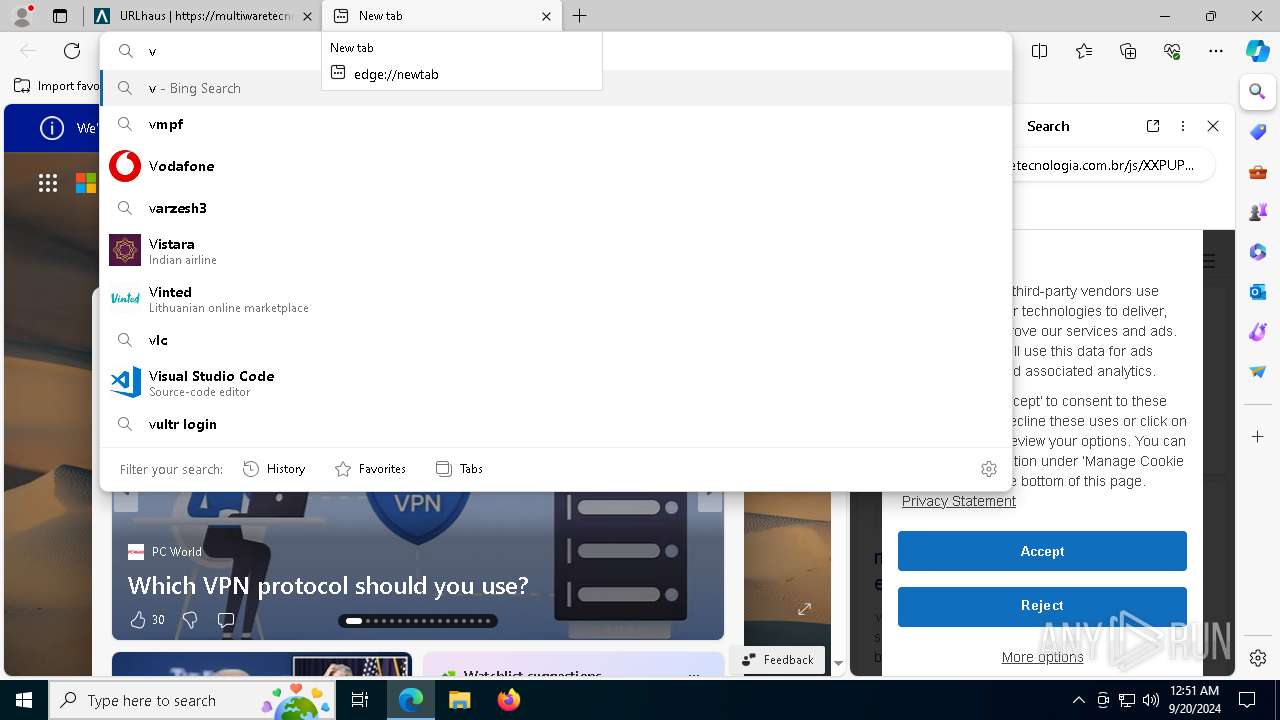Image resolution: width=1280 pixels, height=720 pixels.
Task: Open Task View on the taskbar
Action: tap(360, 700)
